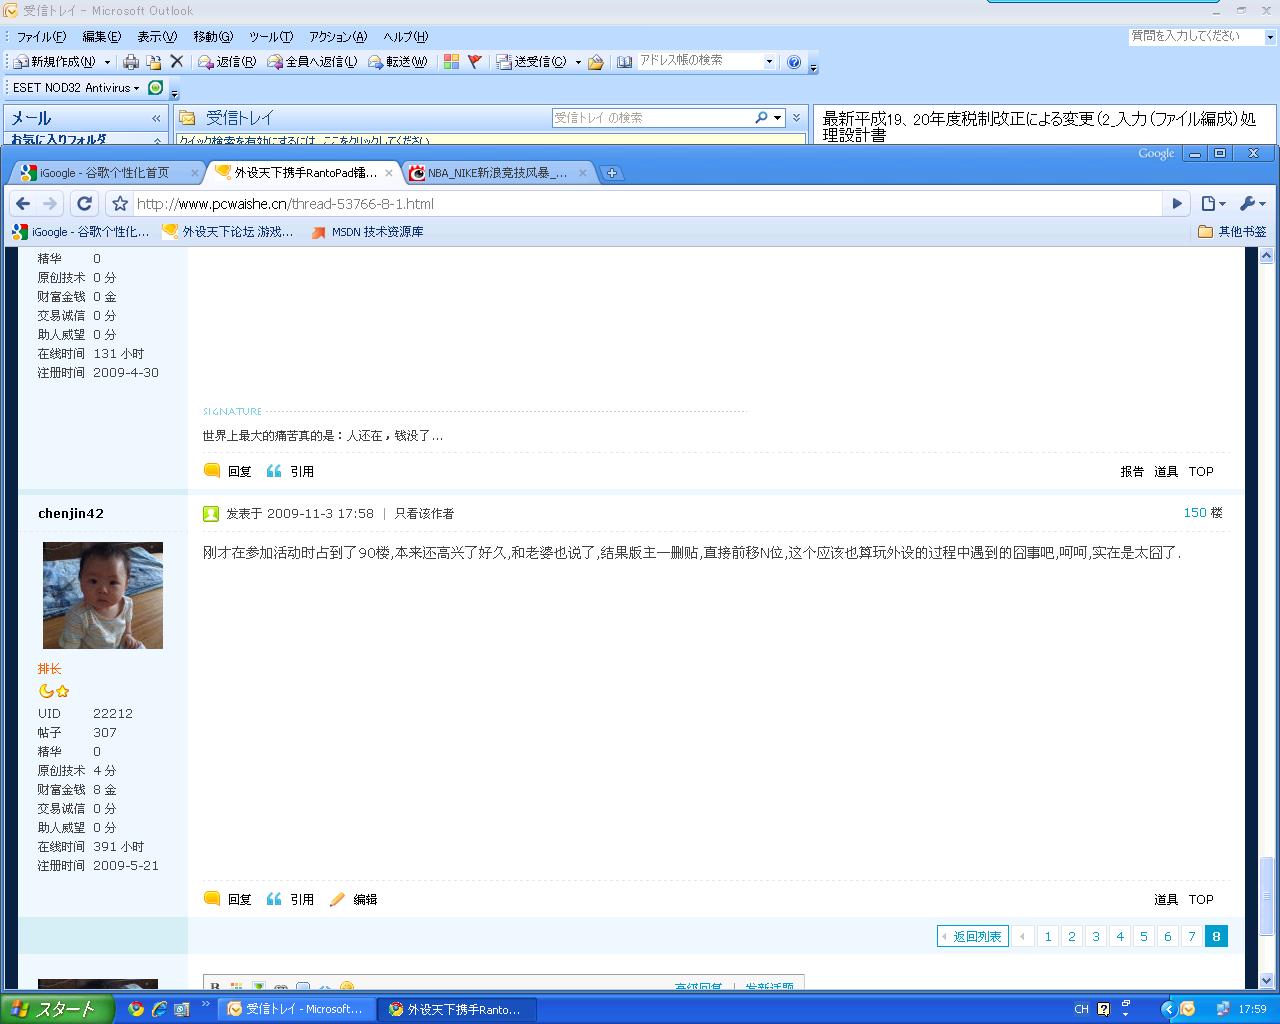Screen dimensions: 1280x1024
Task: Open the Chrome wrench settings menu
Action: coord(1252,204)
